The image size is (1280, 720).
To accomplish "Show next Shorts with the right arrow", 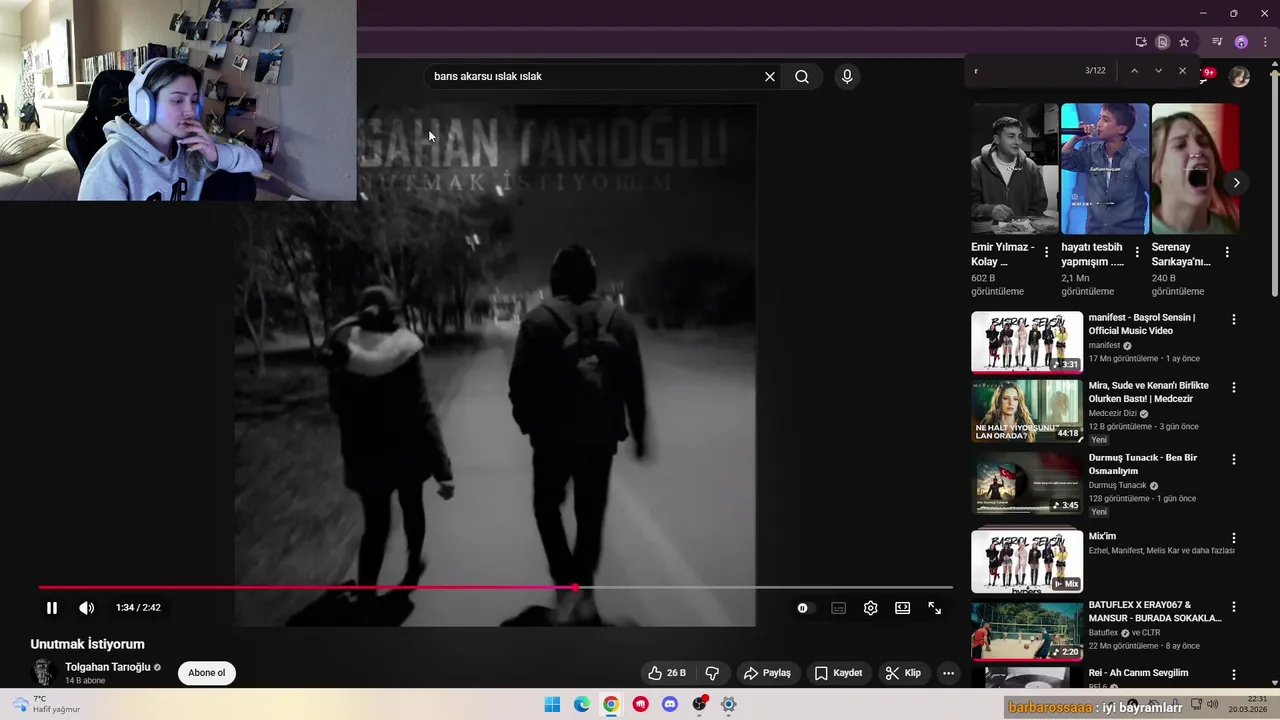I will click(1236, 183).
